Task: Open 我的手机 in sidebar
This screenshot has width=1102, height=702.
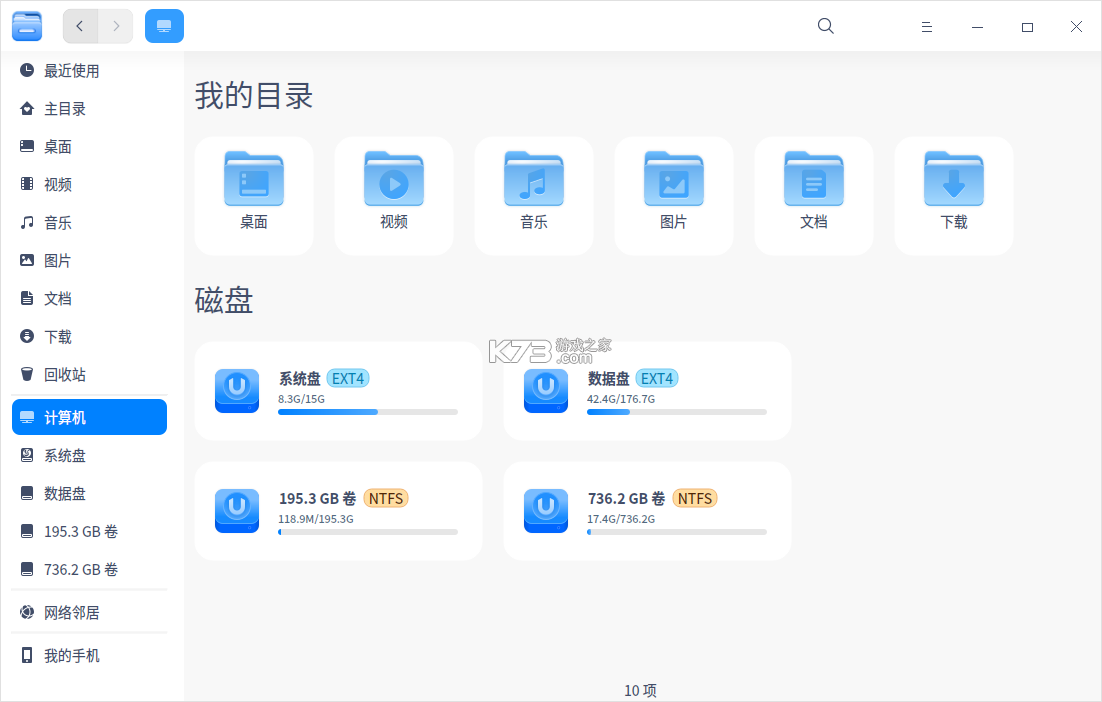Action: click(89, 656)
